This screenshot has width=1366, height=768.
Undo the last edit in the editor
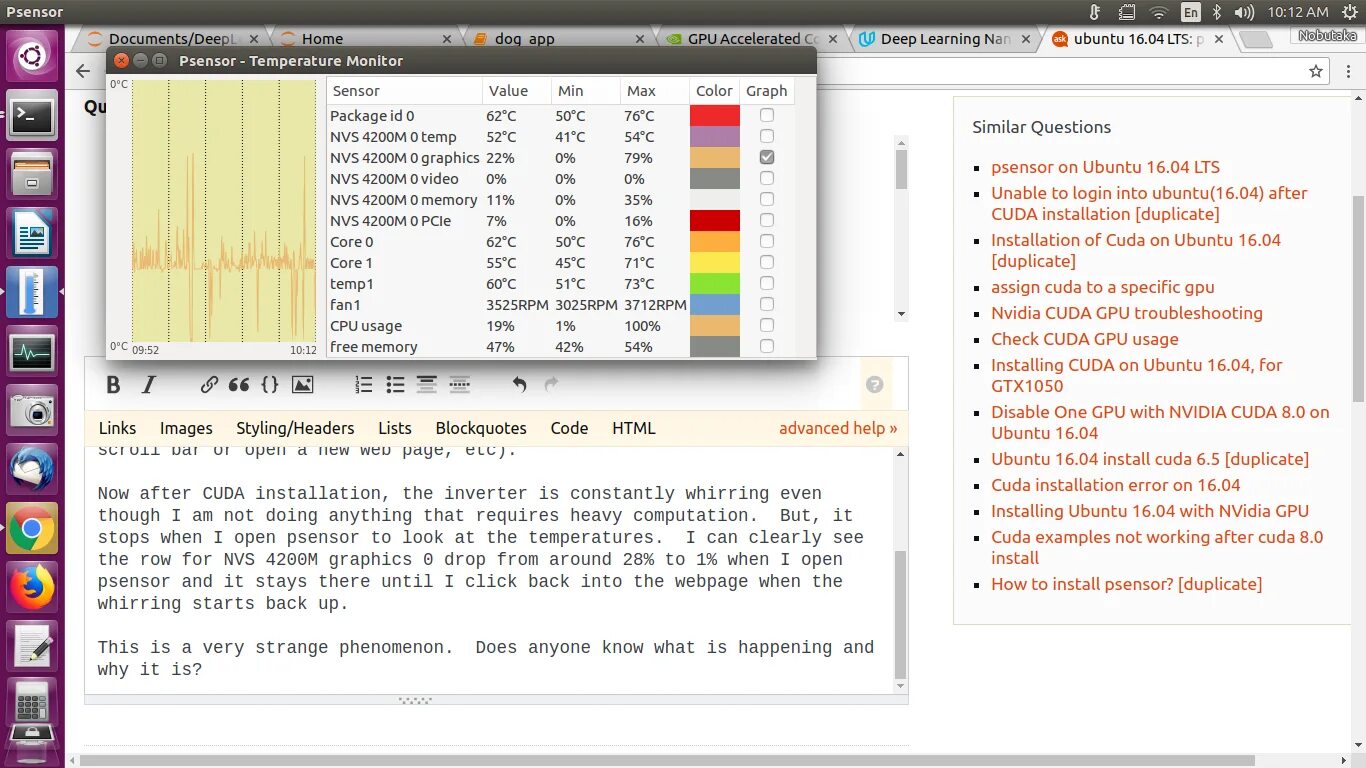click(519, 385)
